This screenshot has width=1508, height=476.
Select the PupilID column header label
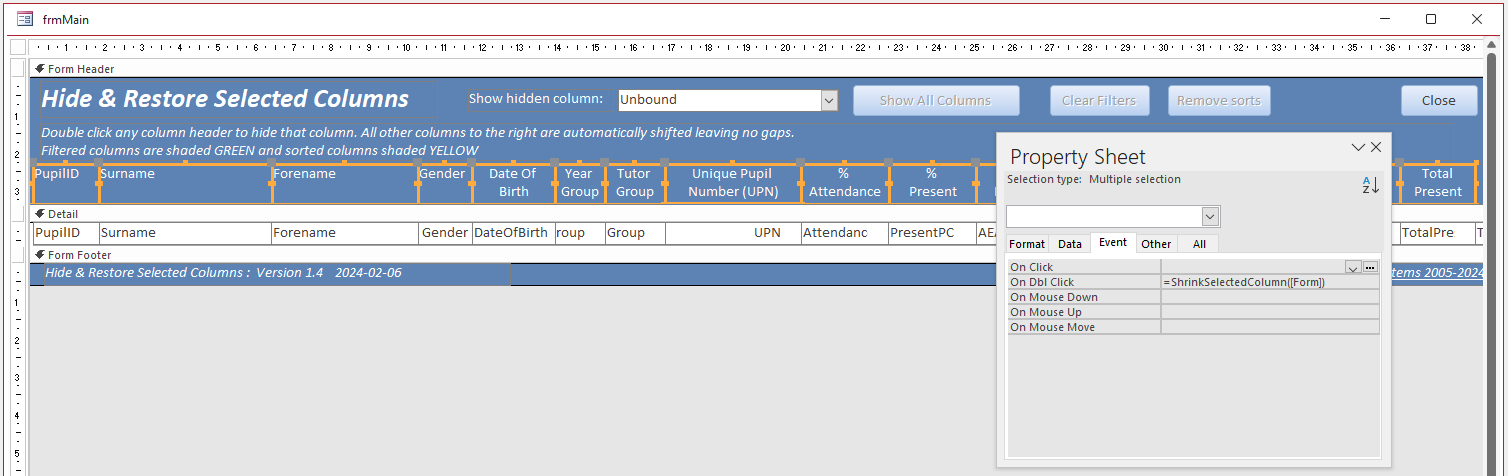click(x=65, y=183)
